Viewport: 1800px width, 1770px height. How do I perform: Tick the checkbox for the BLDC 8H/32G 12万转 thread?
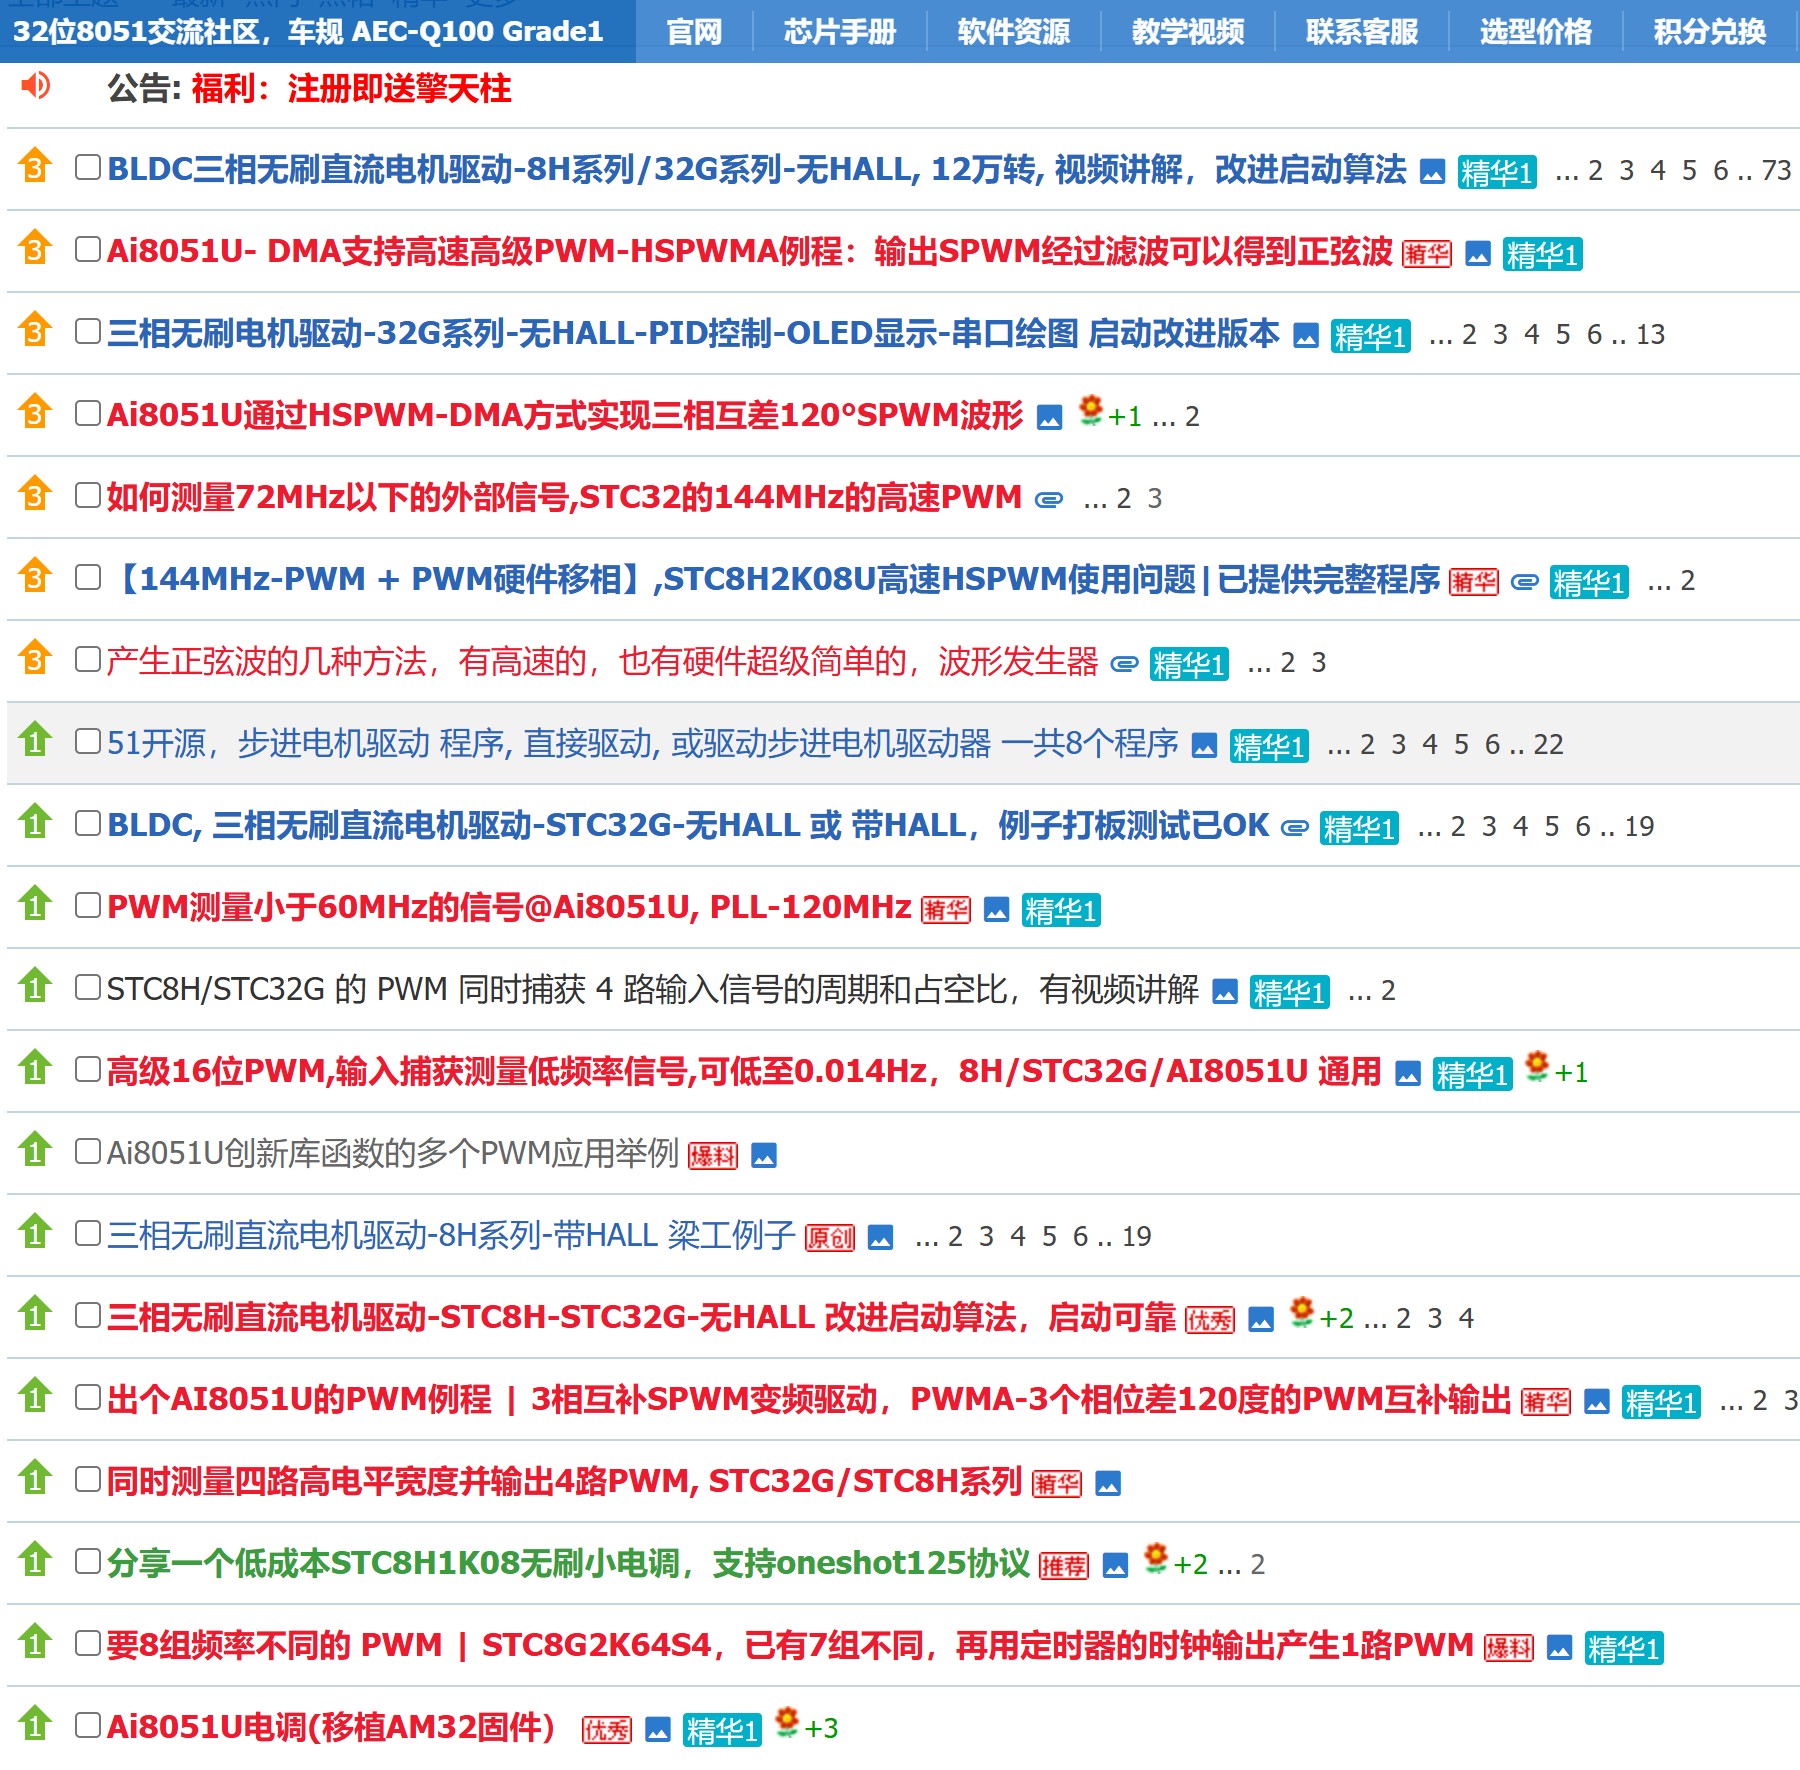click(88, 167)
